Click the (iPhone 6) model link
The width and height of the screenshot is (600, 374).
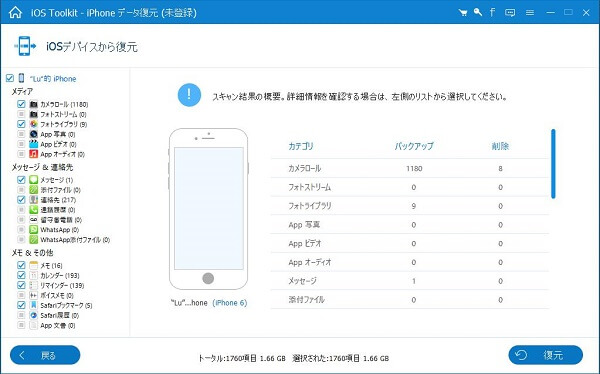[x=230, y=303]
